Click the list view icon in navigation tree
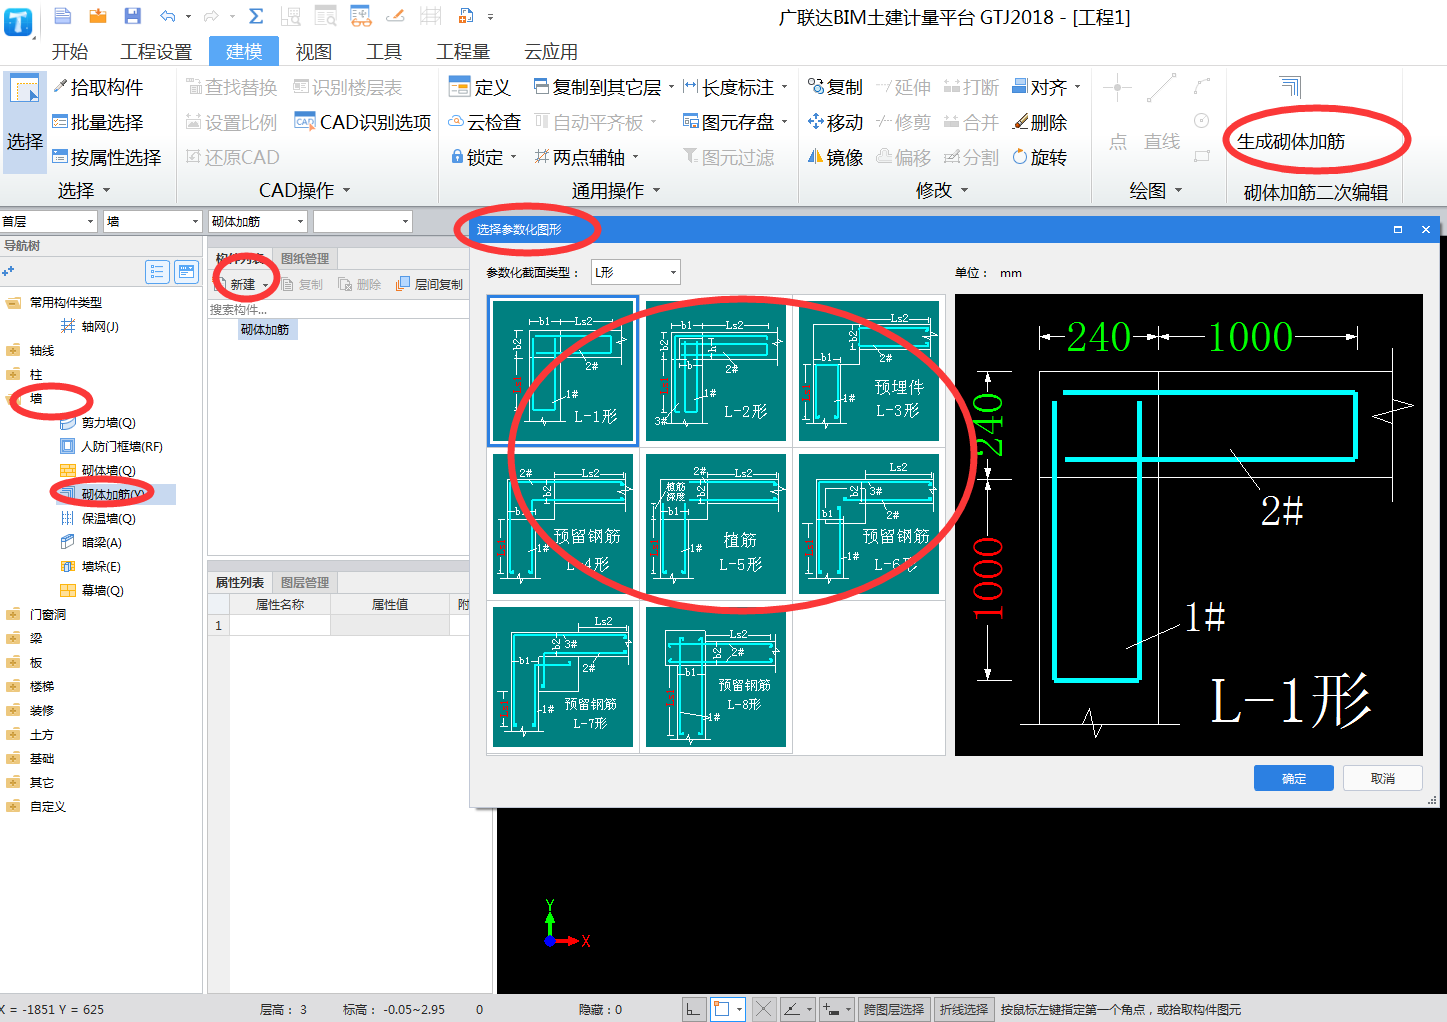Viewport: 1447px width, 1022px height. (157, 271)
